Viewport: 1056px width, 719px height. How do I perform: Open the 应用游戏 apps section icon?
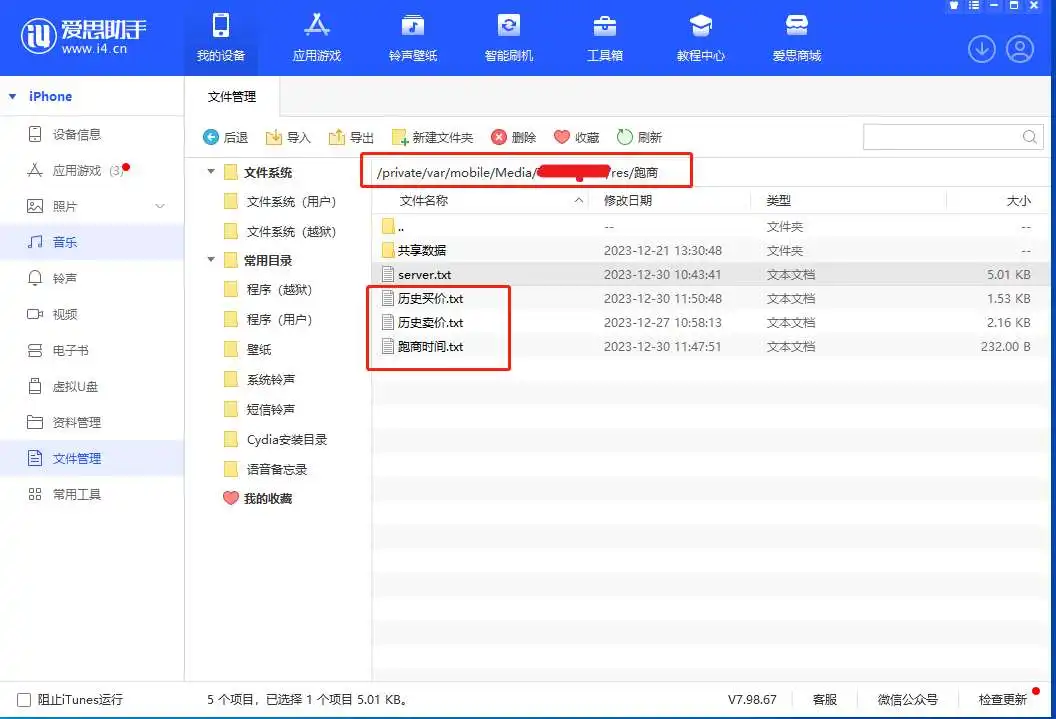coord(316,26)
